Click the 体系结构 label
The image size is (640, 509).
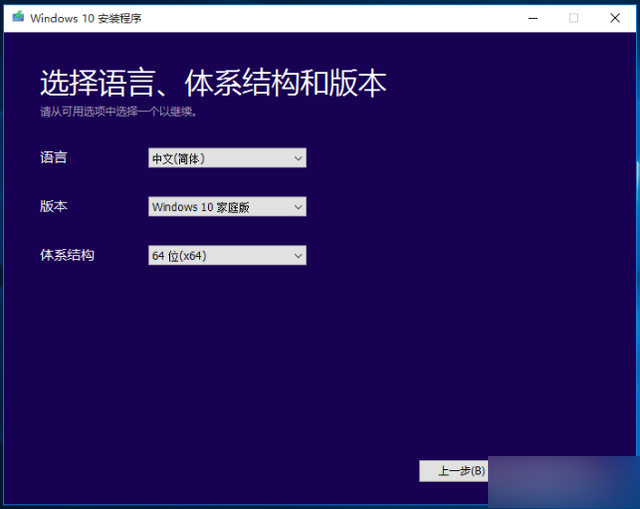click(x=67, y=255)
